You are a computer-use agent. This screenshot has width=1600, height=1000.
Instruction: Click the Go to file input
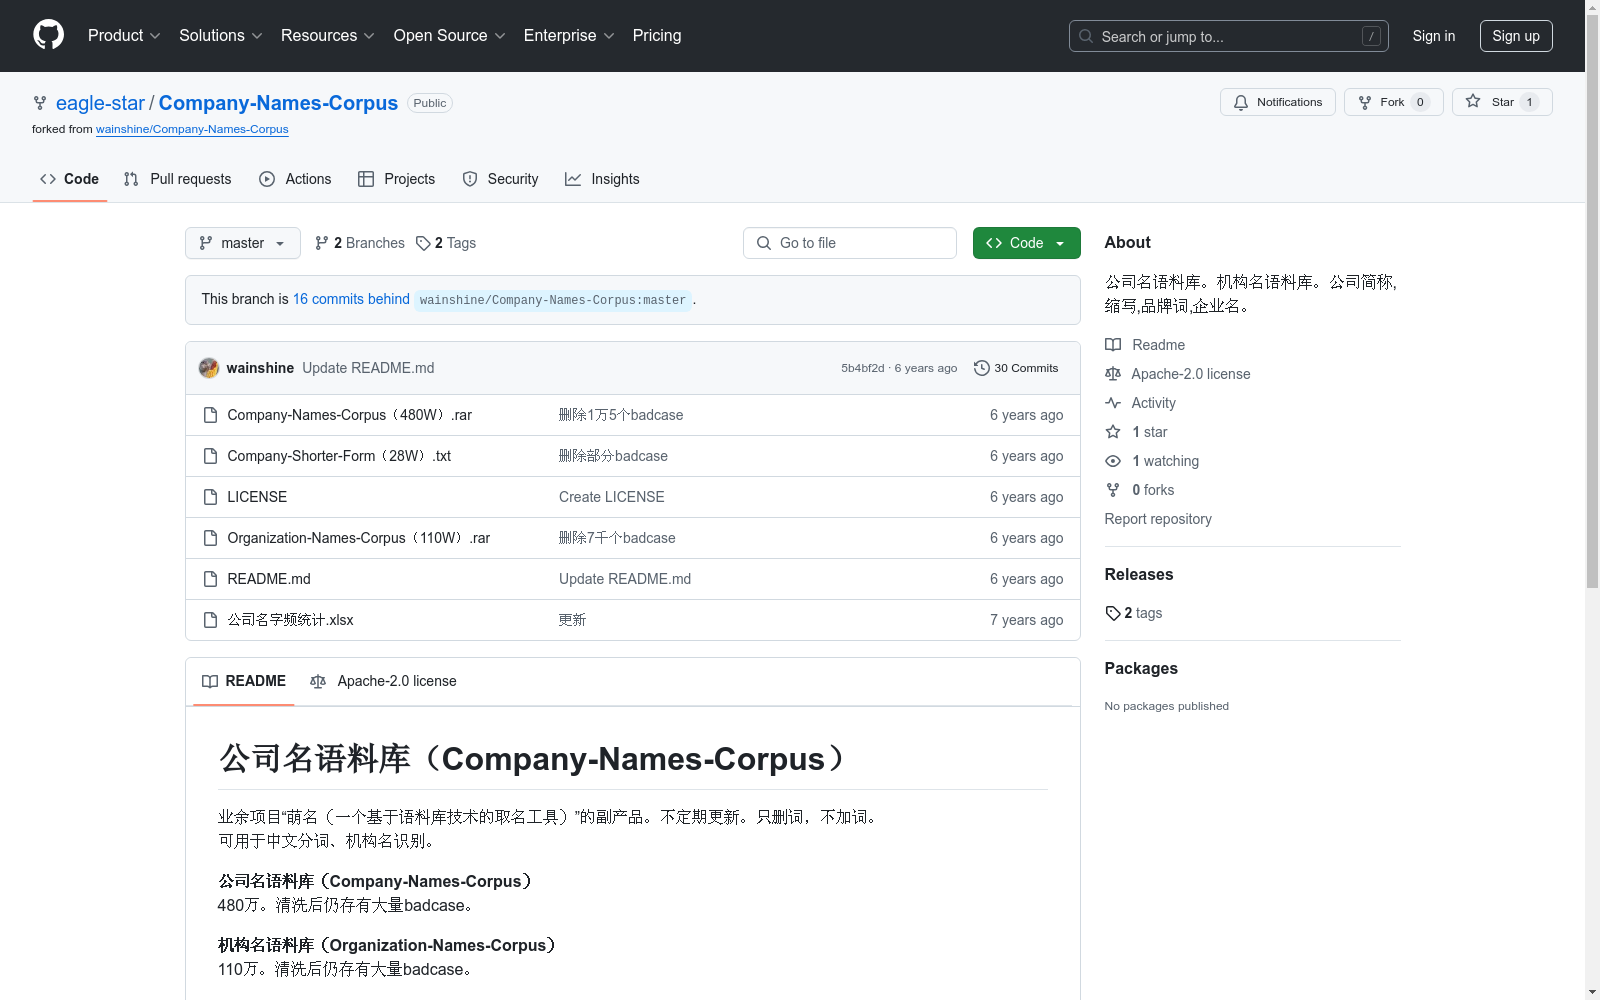tap(850, 243)
